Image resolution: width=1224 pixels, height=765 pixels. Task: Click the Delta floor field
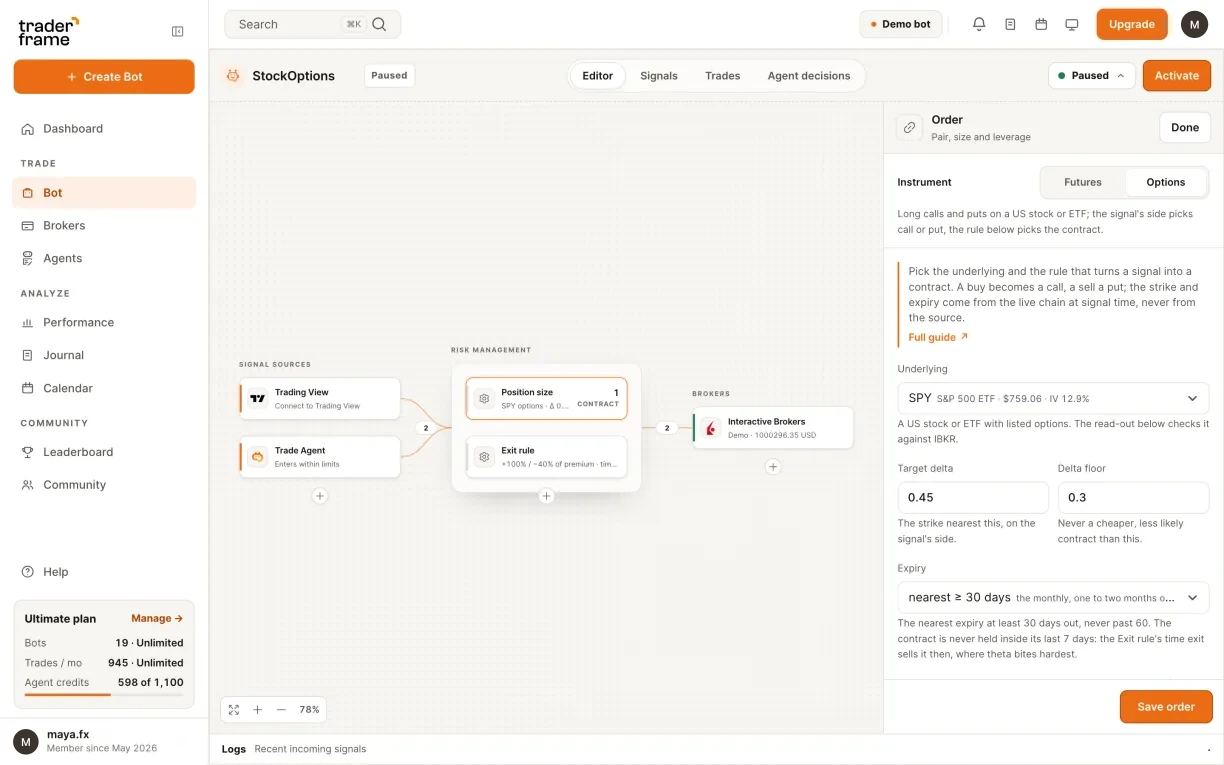pos(1133,497)
